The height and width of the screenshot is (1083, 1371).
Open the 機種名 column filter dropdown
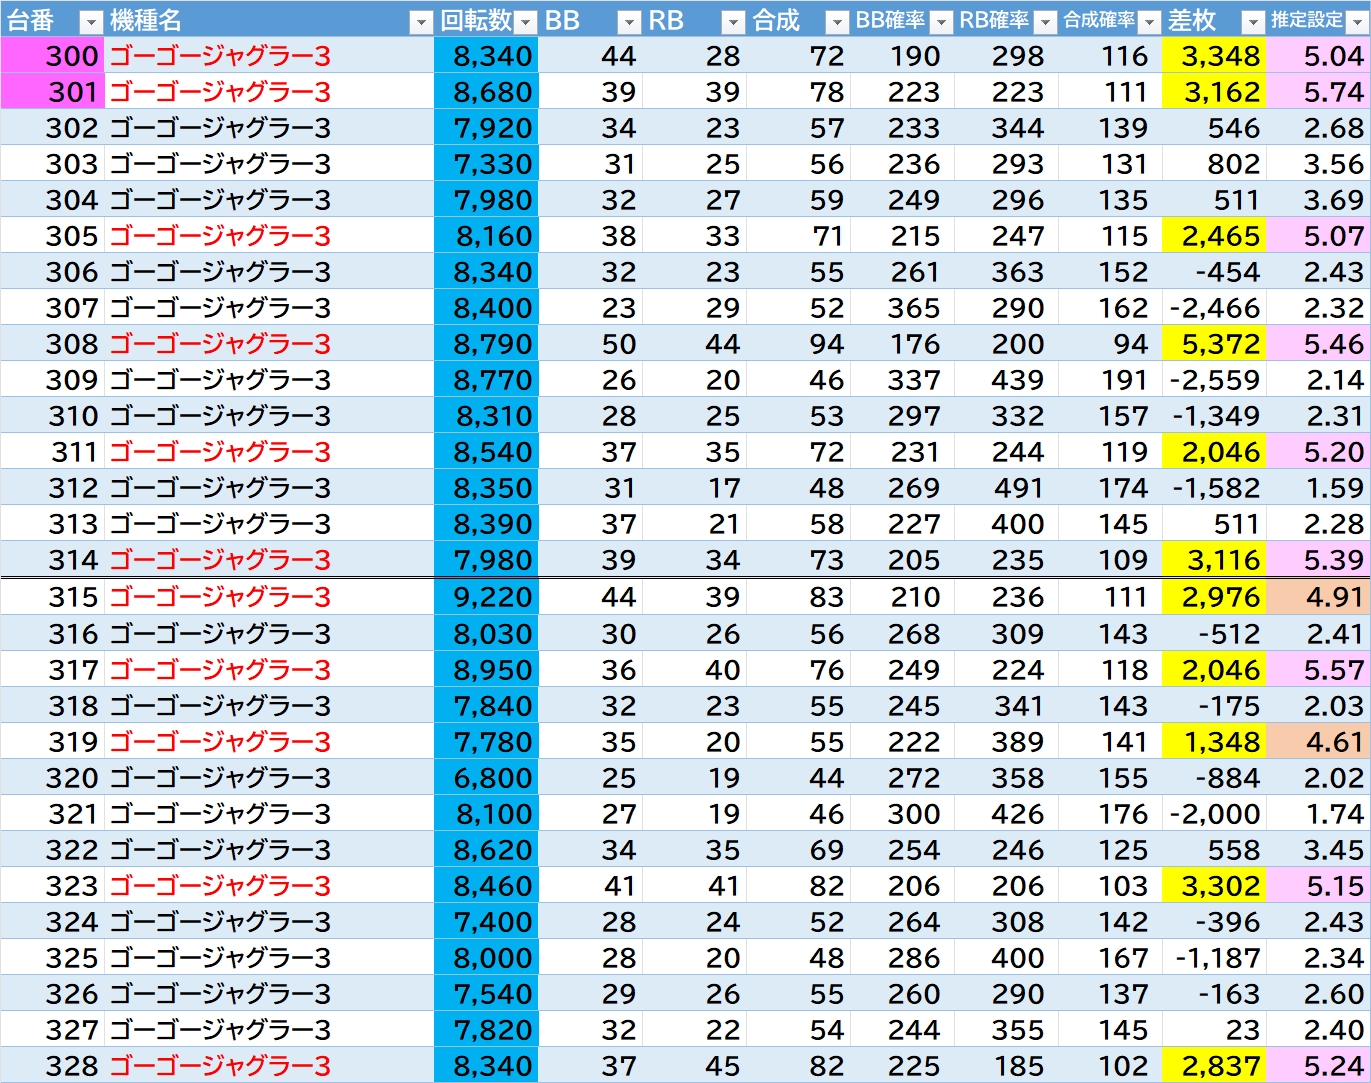(x=421, y=22)
